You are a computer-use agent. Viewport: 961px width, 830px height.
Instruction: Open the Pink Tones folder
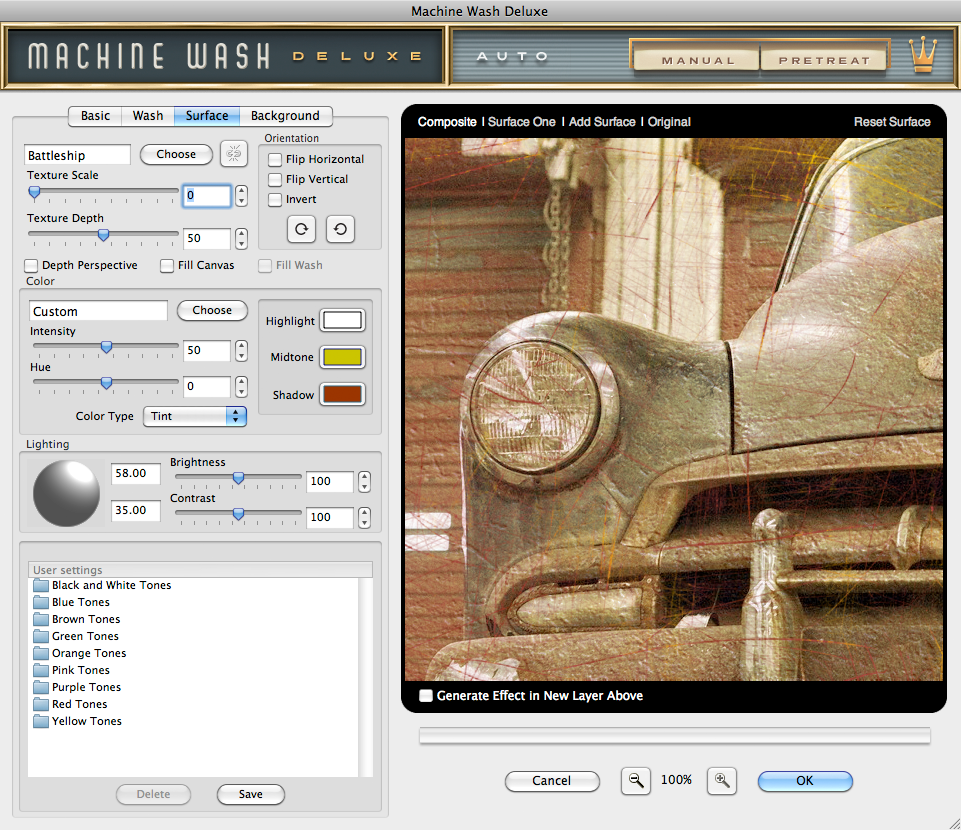tap(71, 670)
